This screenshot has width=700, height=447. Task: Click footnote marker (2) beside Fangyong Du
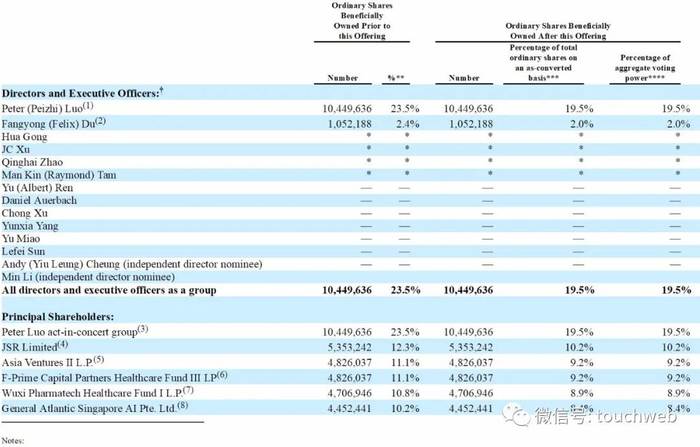point(100,121)
